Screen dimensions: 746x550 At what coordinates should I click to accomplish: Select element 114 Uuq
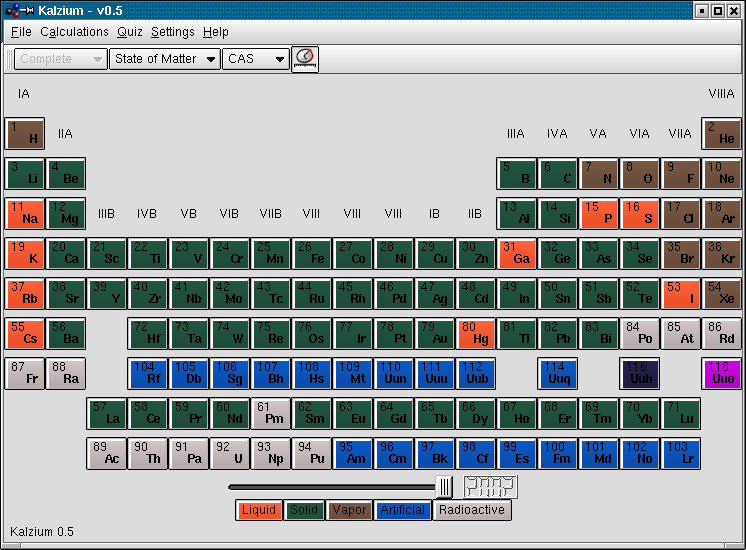coord(557,373)
